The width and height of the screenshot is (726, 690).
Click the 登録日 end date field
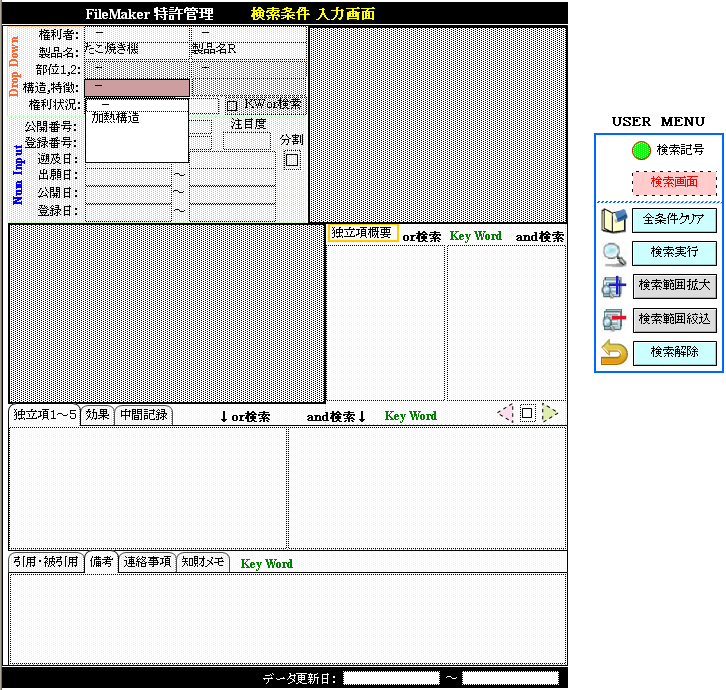[x=232, y=213]
